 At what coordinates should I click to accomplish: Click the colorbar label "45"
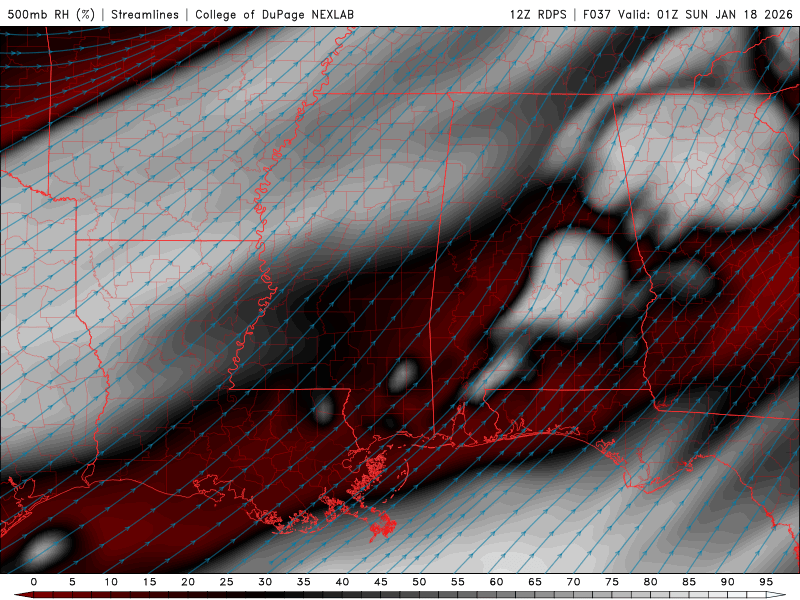pyautogui.click(x=380, y=582)
